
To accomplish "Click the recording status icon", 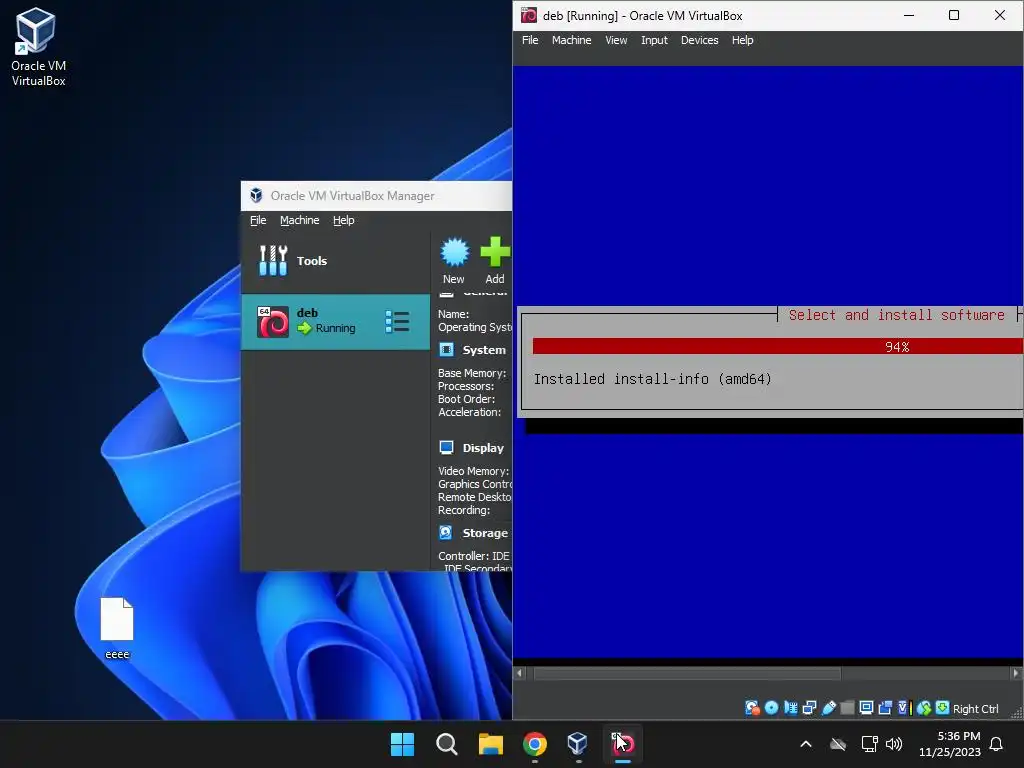I will coord(886,708).
